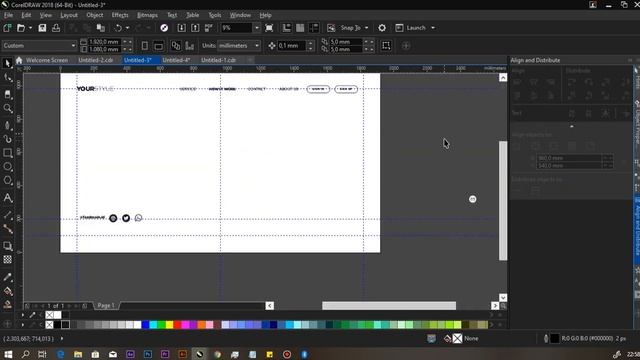This screenshot has width=640, height=360.
Task: Open the Options gear icon
Action: pos(382,28)
